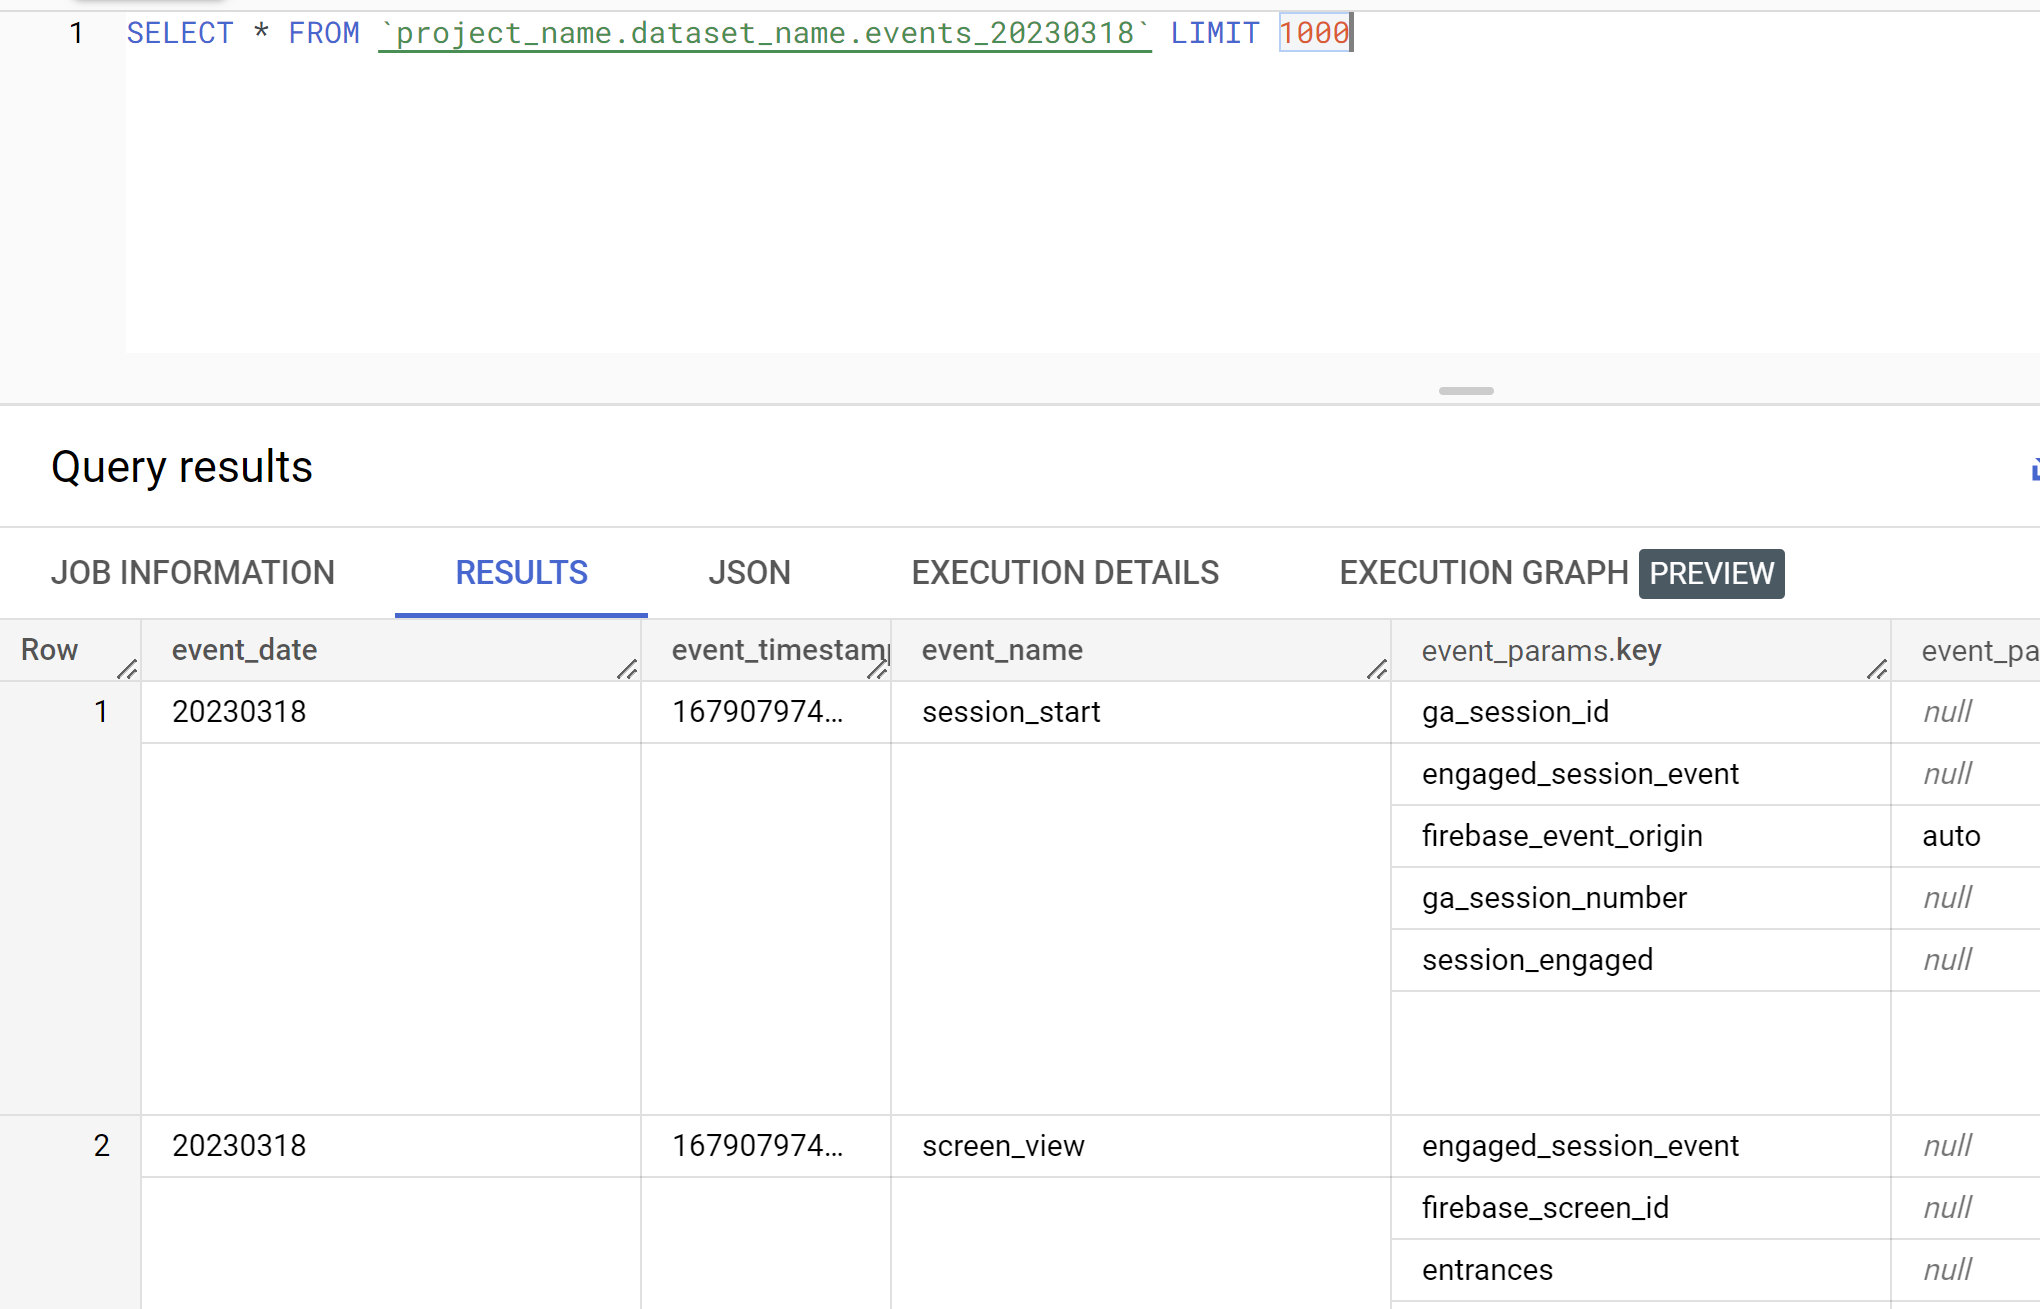Click the event_params.key column resize handle

coord(1877,669)
